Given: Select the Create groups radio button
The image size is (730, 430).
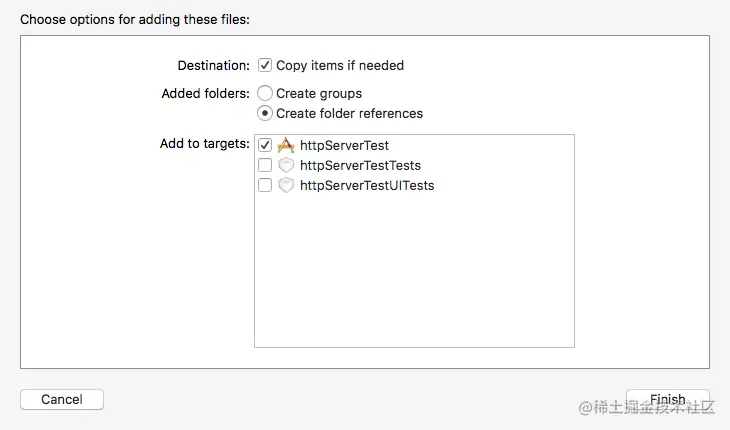Looking at the screenshot, I should click(265, 93).
